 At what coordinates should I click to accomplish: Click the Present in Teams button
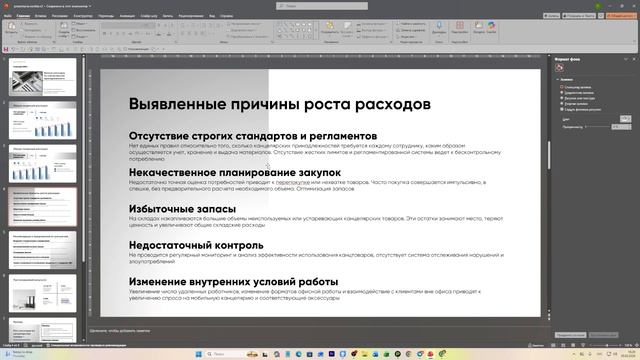(579, 16)
